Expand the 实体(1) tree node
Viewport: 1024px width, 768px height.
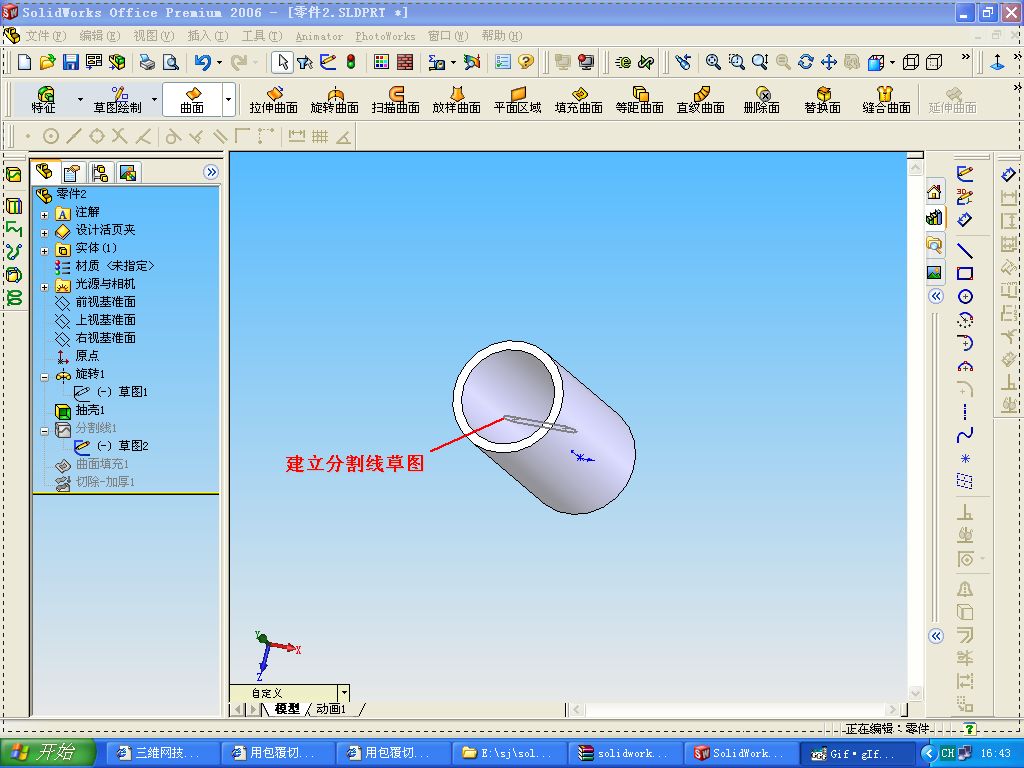[44, 251]
